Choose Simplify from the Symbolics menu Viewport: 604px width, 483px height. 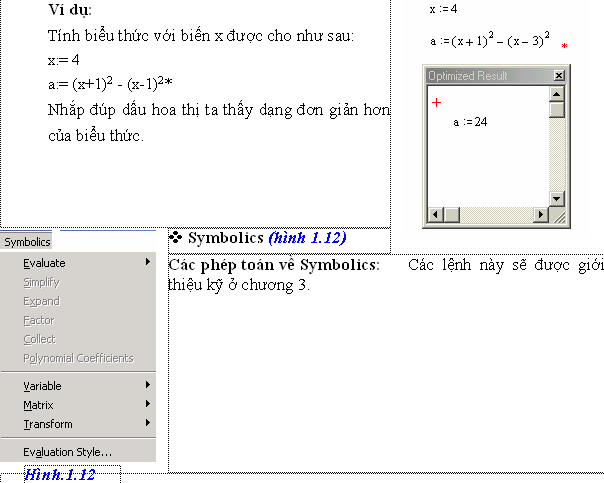41,282
